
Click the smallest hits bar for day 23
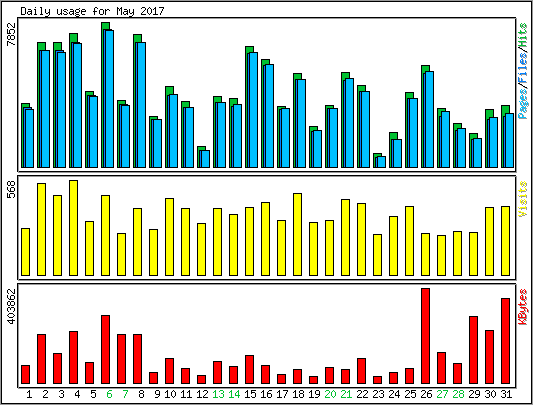coord(377,161)
